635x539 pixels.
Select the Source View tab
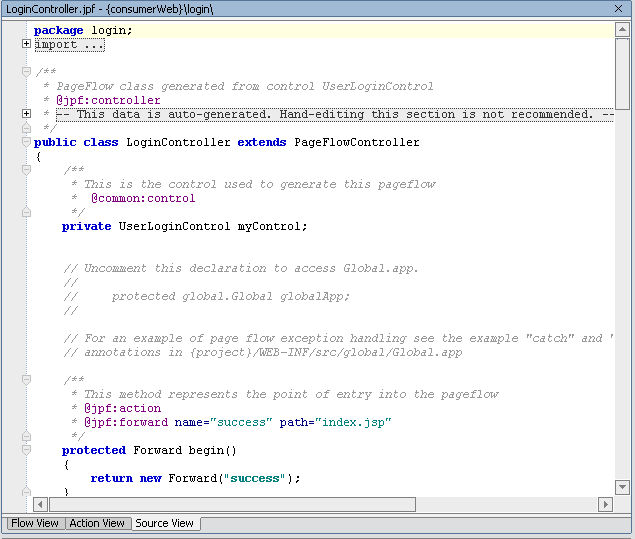pos(164,523)
